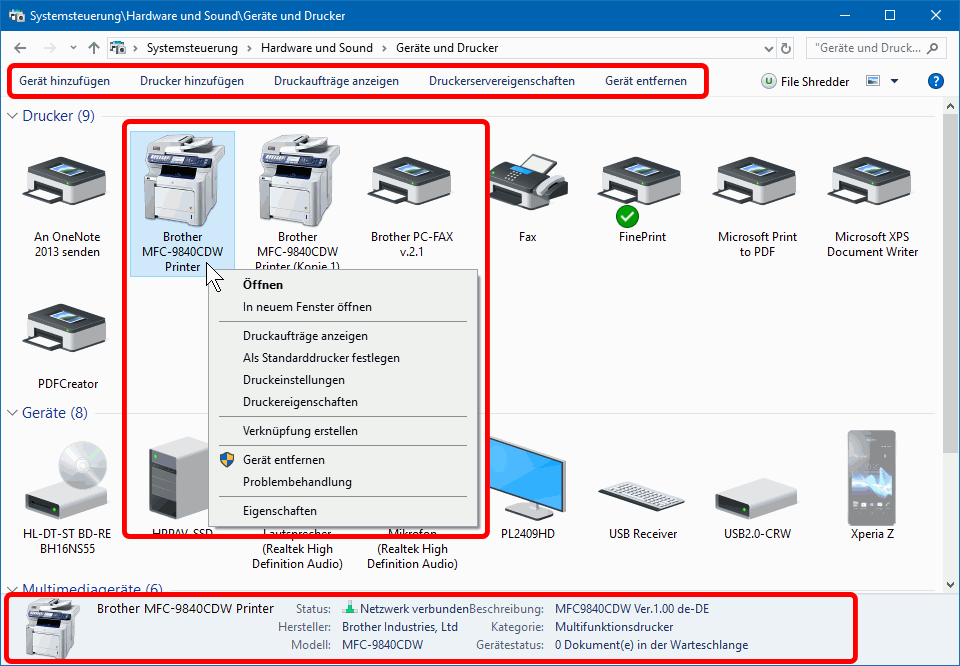Open the help question mark icon

coord(935,81)
